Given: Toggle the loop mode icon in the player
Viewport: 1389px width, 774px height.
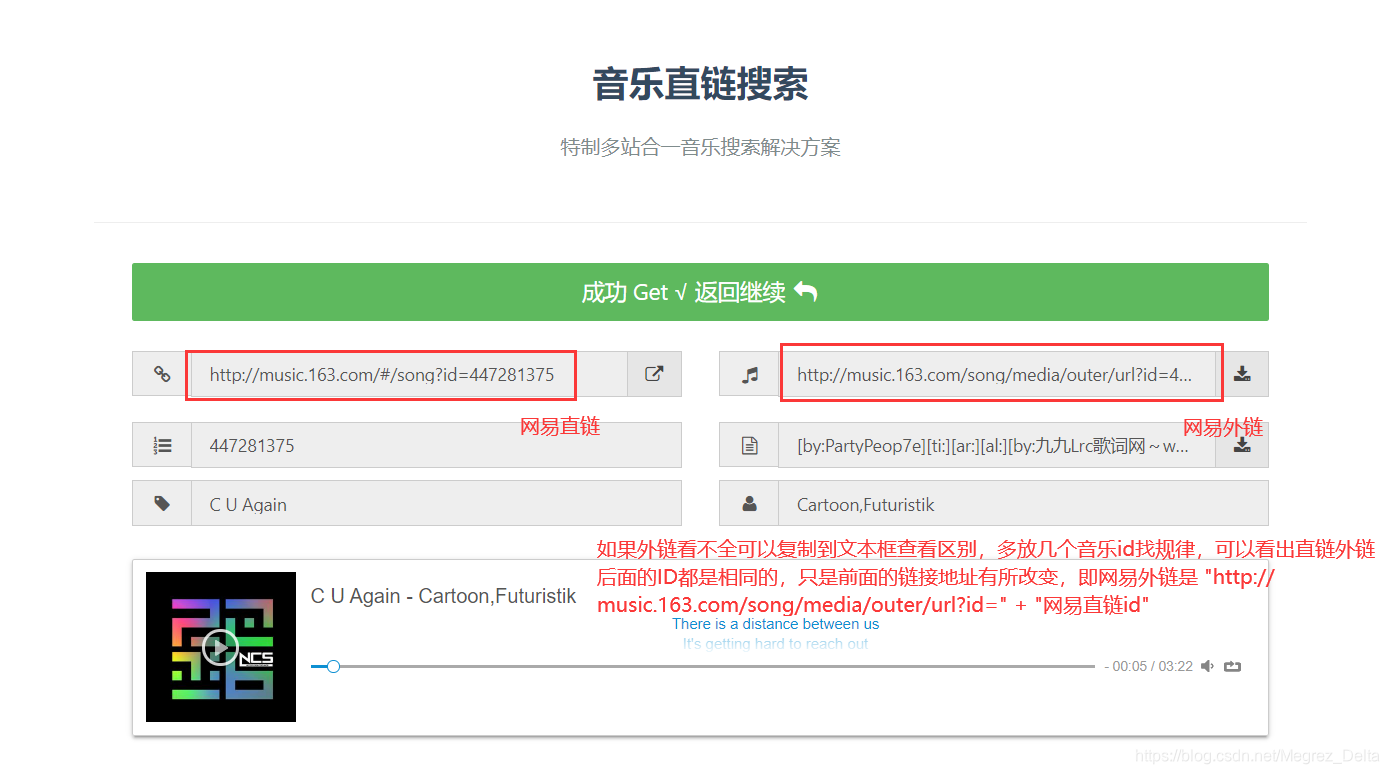Looking at the screenshot, I should click(1232, 666).
